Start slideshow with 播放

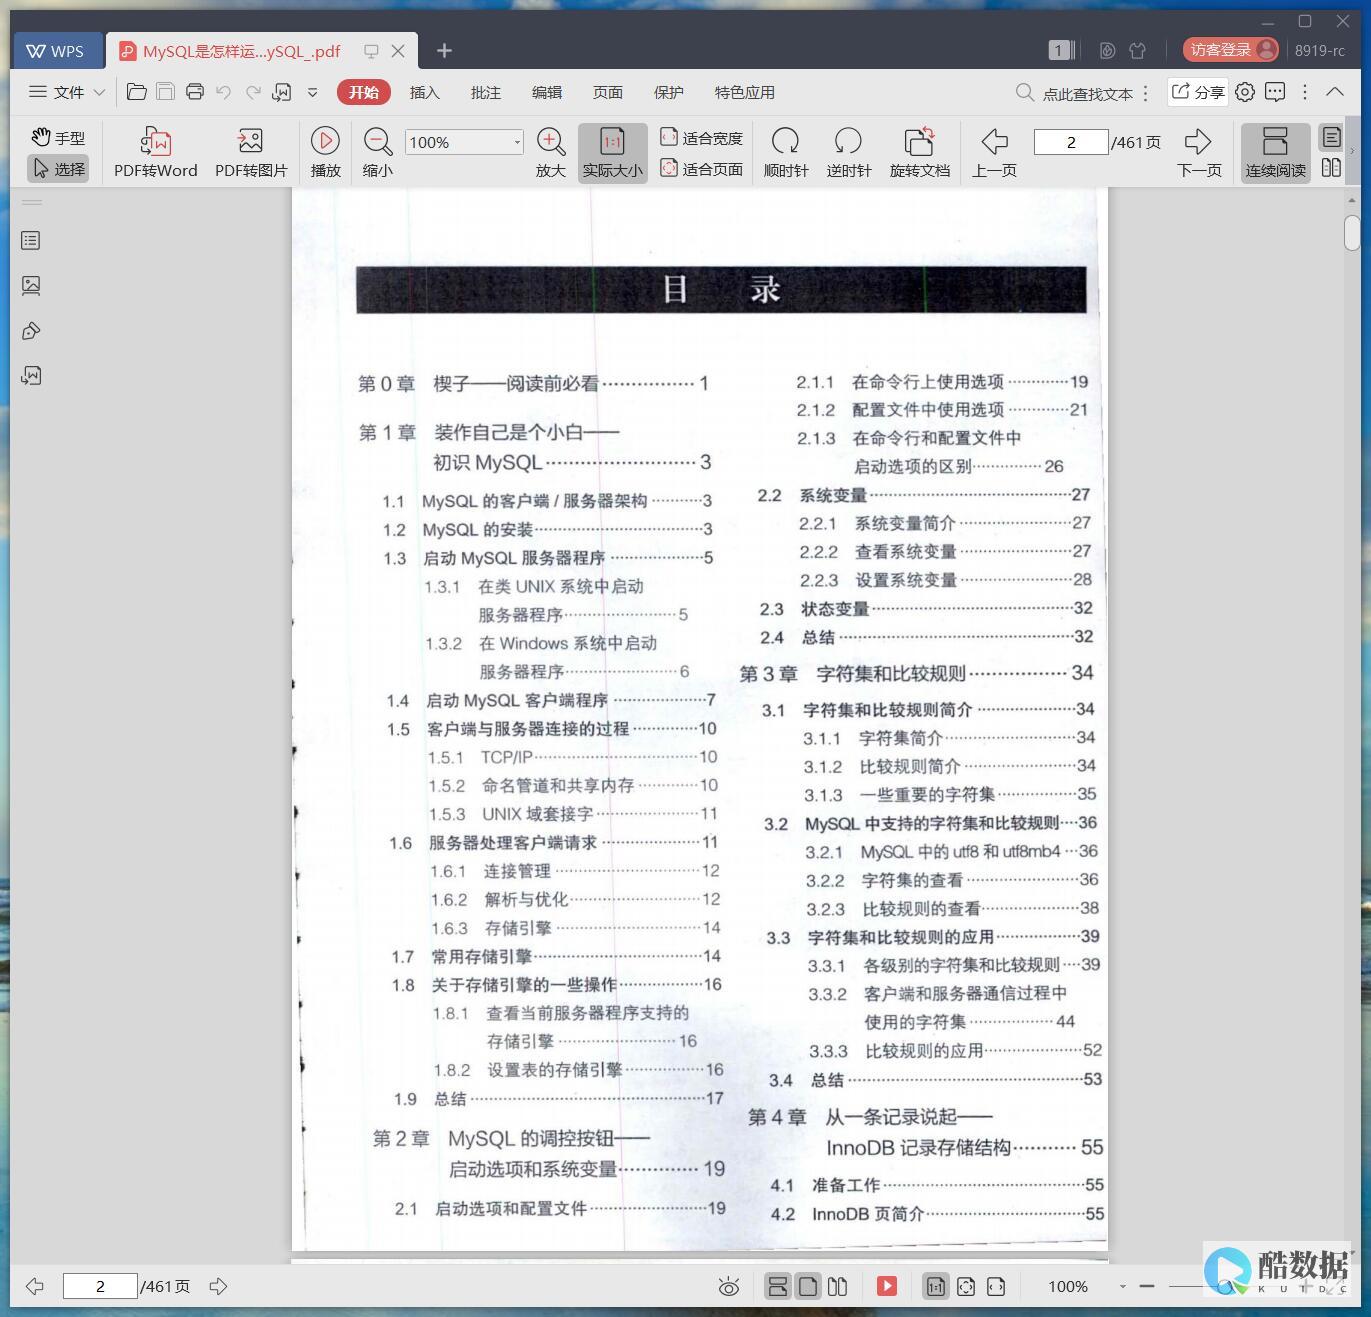pyautogui.click(x=325, y=153)
